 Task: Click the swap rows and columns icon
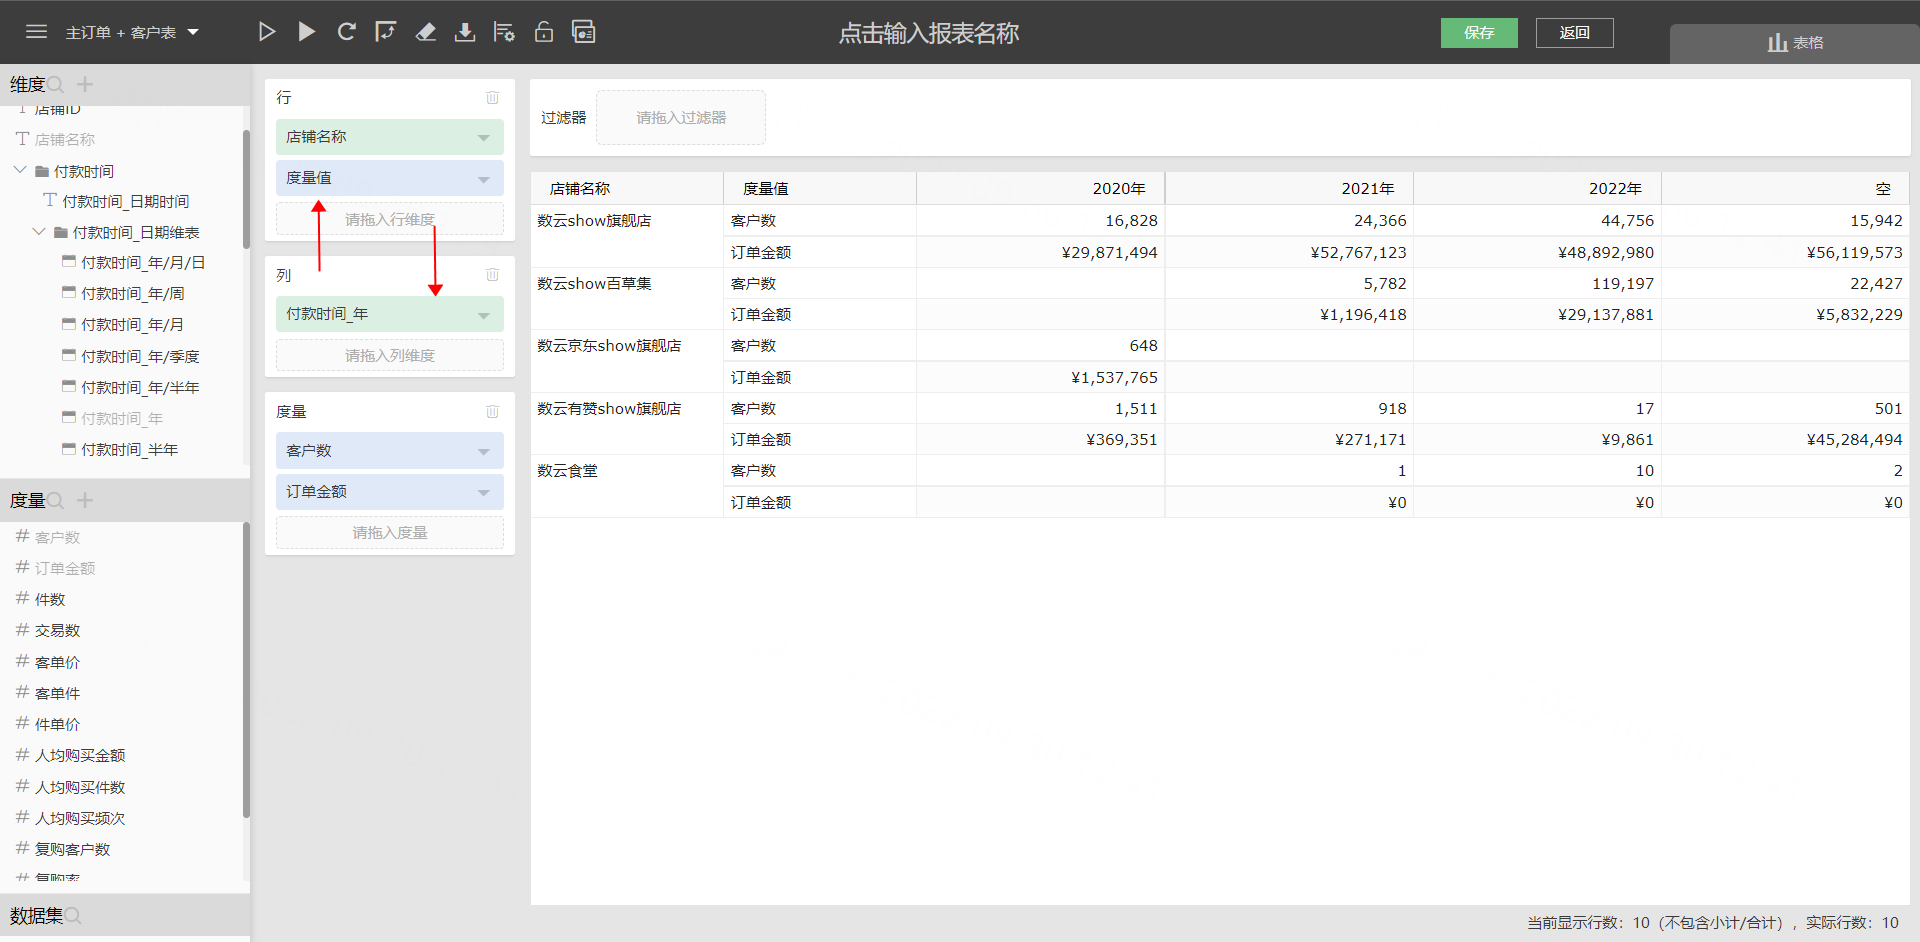[385, 32]
